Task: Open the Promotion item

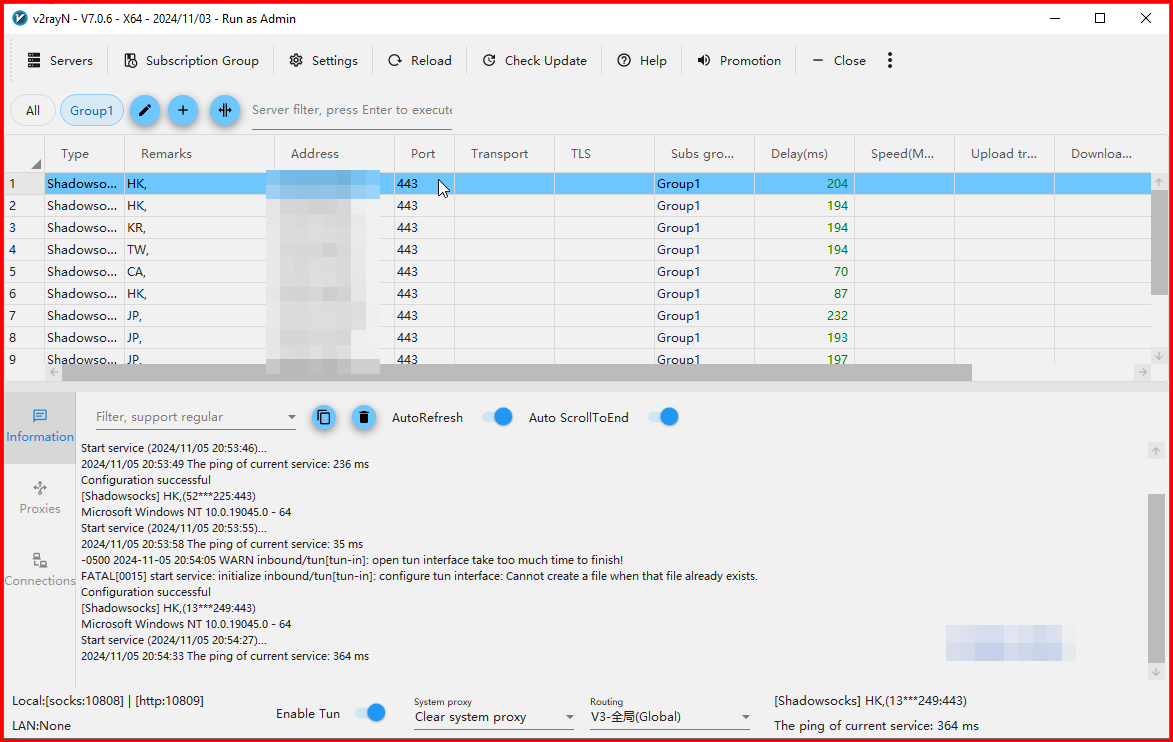Action: pos(738,61)
